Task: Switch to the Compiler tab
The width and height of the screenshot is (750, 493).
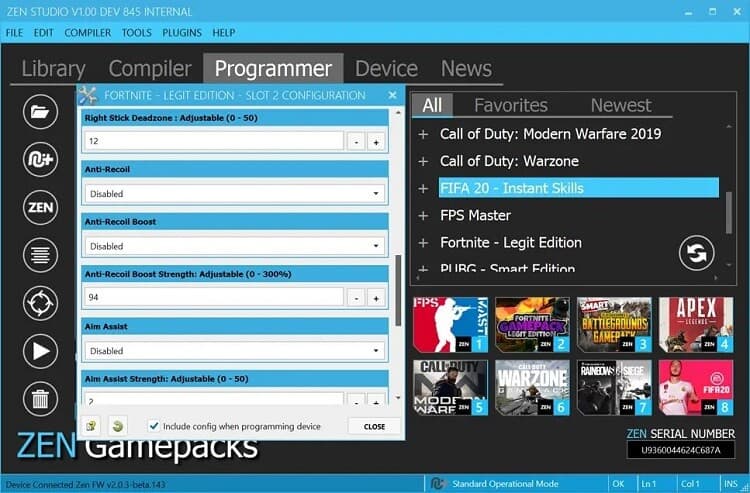Action: click(150, 68)
